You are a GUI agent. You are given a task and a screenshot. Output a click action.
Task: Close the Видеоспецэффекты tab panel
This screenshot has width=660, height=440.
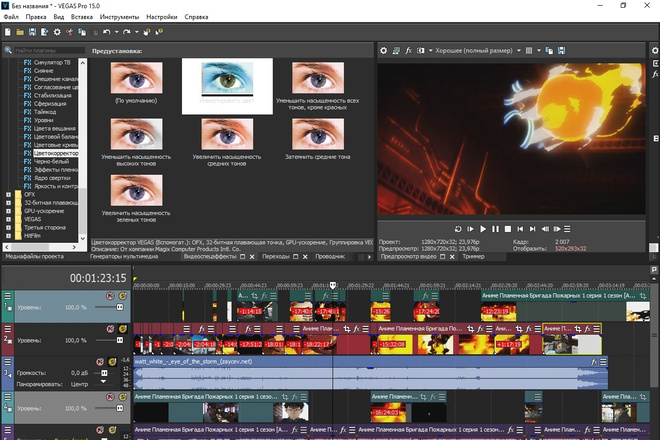252,257
